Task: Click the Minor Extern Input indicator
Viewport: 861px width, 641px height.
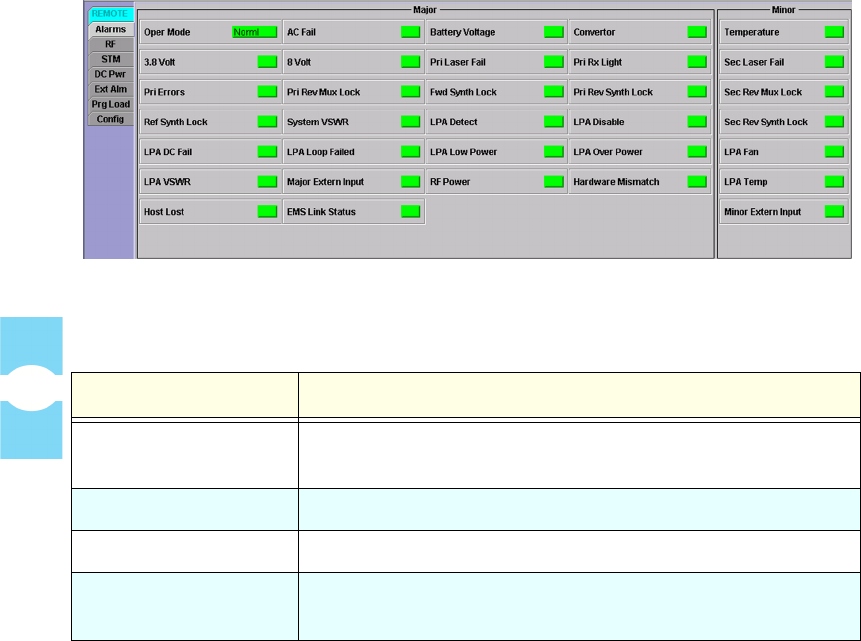Action: click(x=834, y=211)
